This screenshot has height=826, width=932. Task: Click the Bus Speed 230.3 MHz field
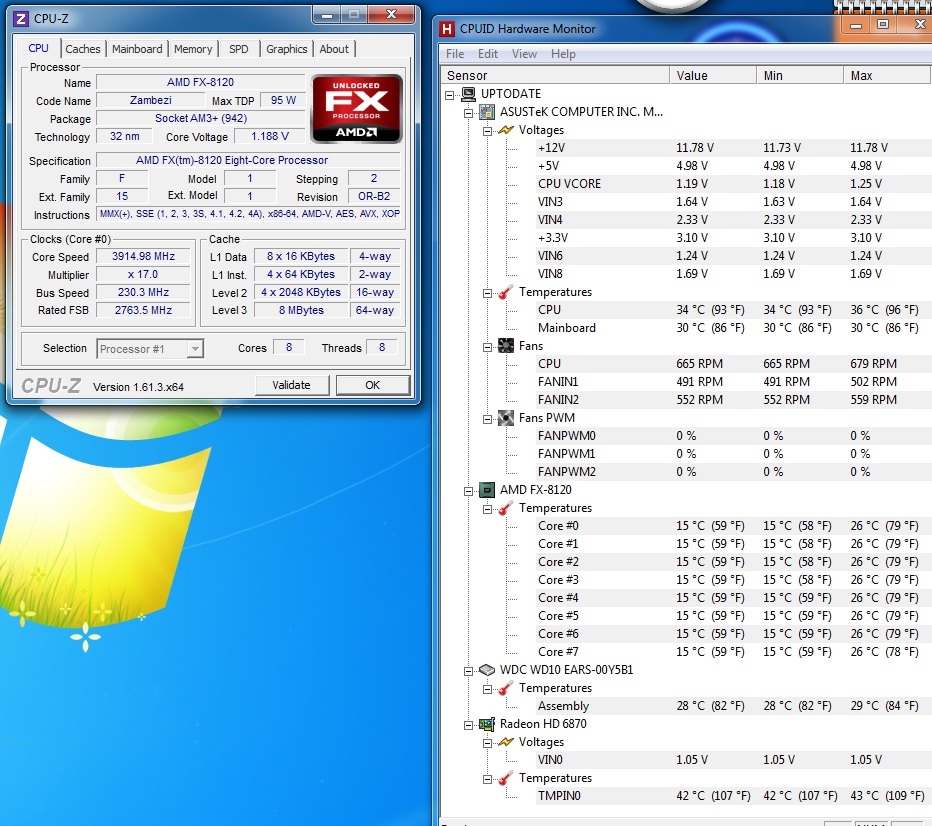coord(143,292)
